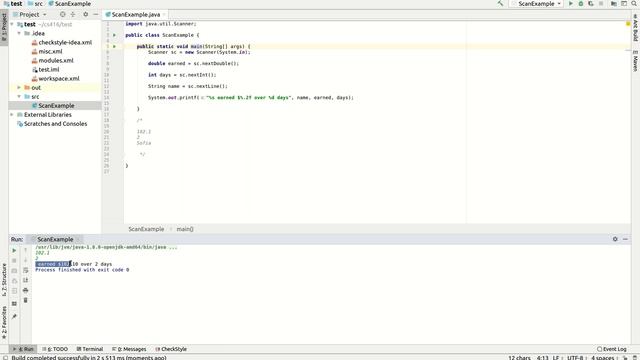Image resolution: width=640 pixels, height=360 pixels.
Task: Open the Project view selector dropdown
Action: tap(29, 14)
